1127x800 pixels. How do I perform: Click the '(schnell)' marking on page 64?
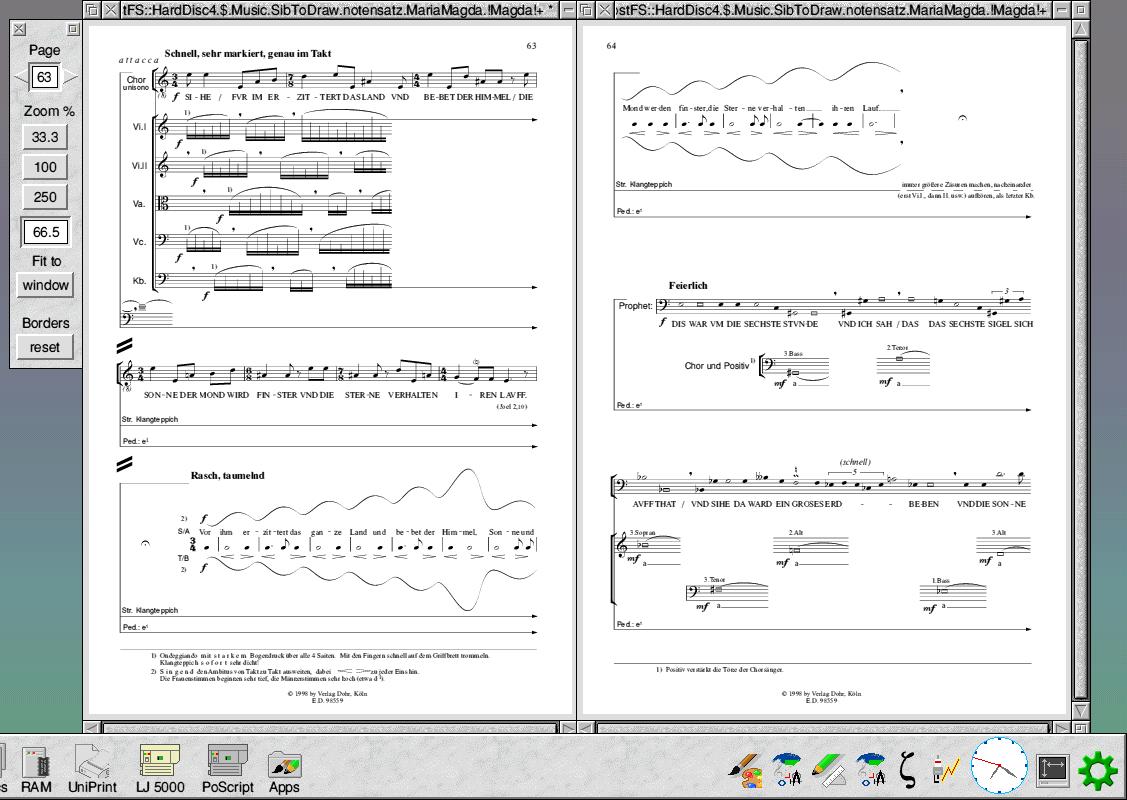pyautogui.click(x=855, y=462)
